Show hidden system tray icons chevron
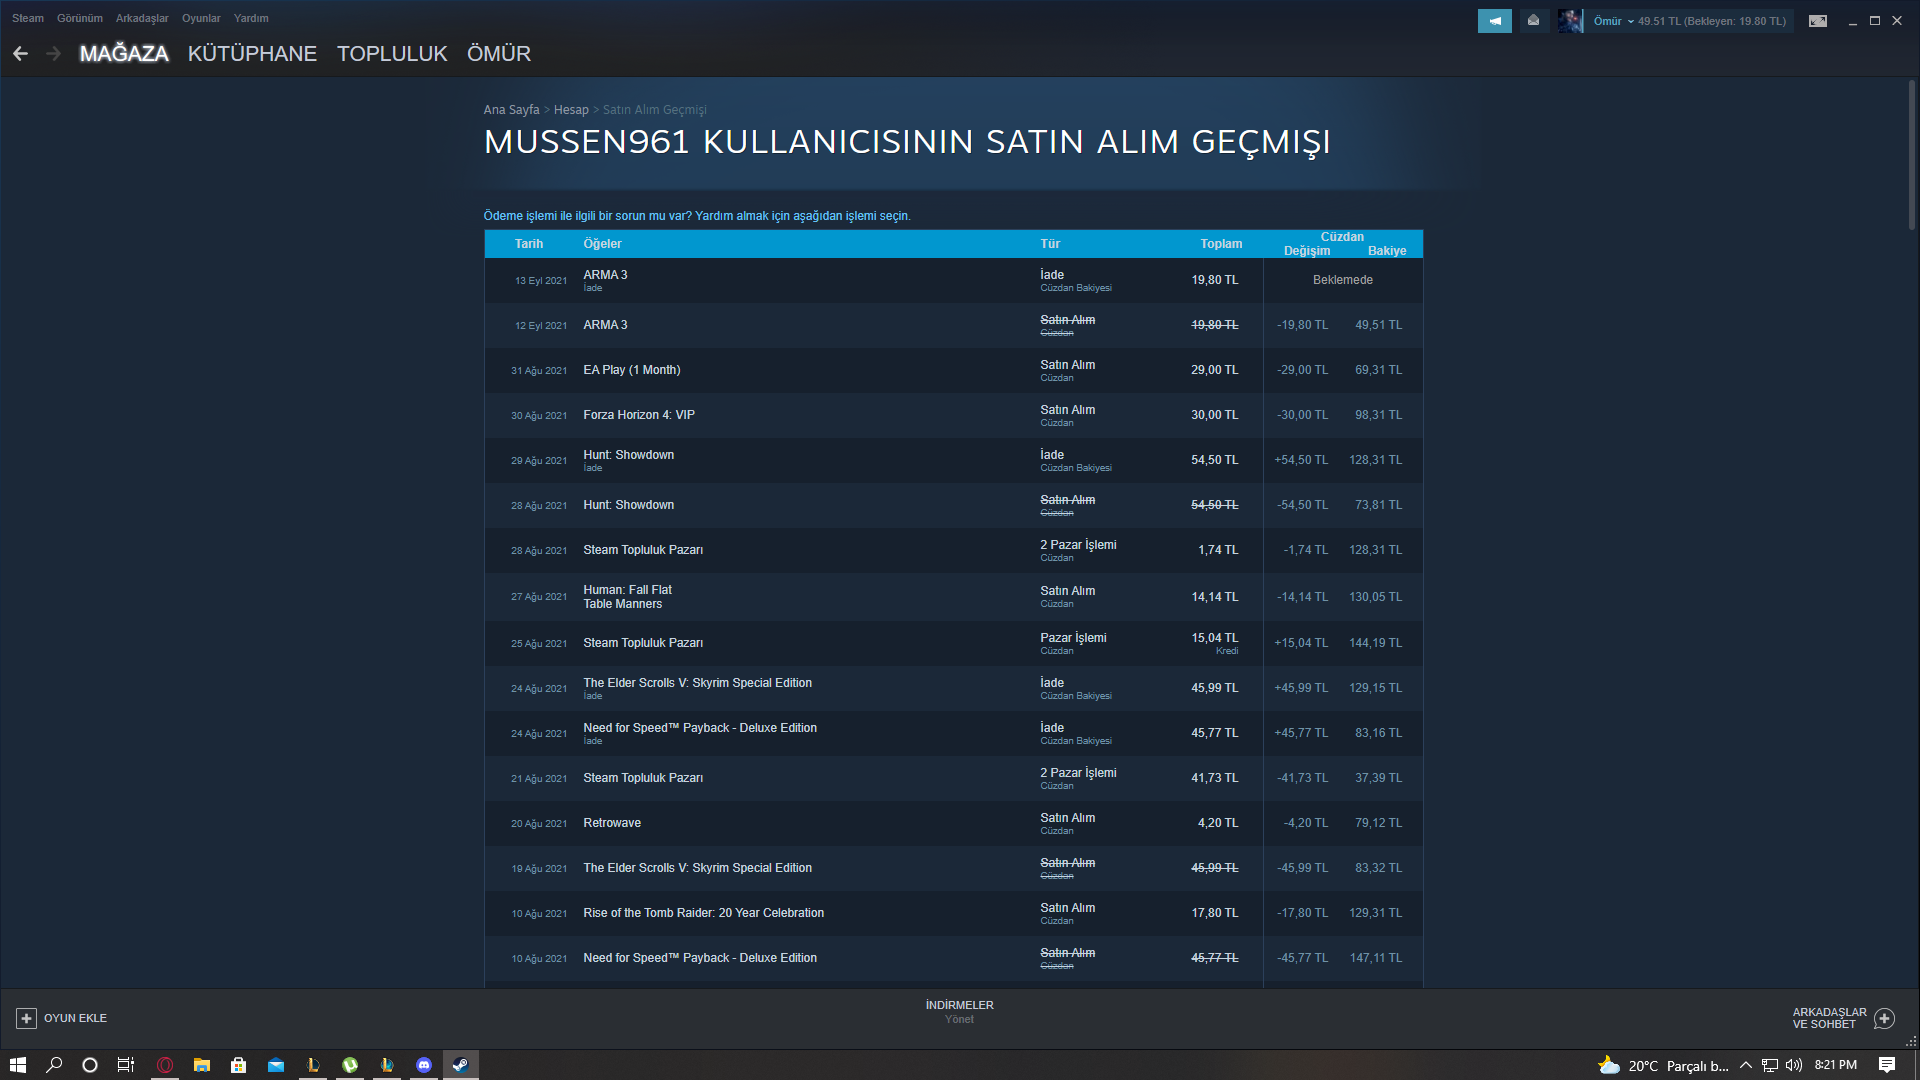This screenshot has width=1920, height=1080. coord(1745,1065)
